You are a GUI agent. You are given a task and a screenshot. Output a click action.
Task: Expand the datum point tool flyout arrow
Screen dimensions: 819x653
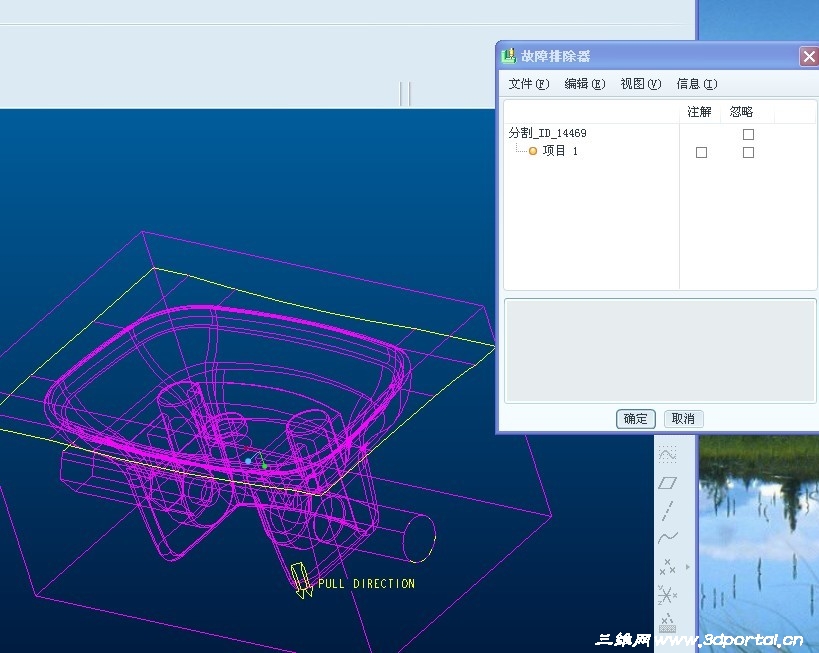click(x=687, y=567)
